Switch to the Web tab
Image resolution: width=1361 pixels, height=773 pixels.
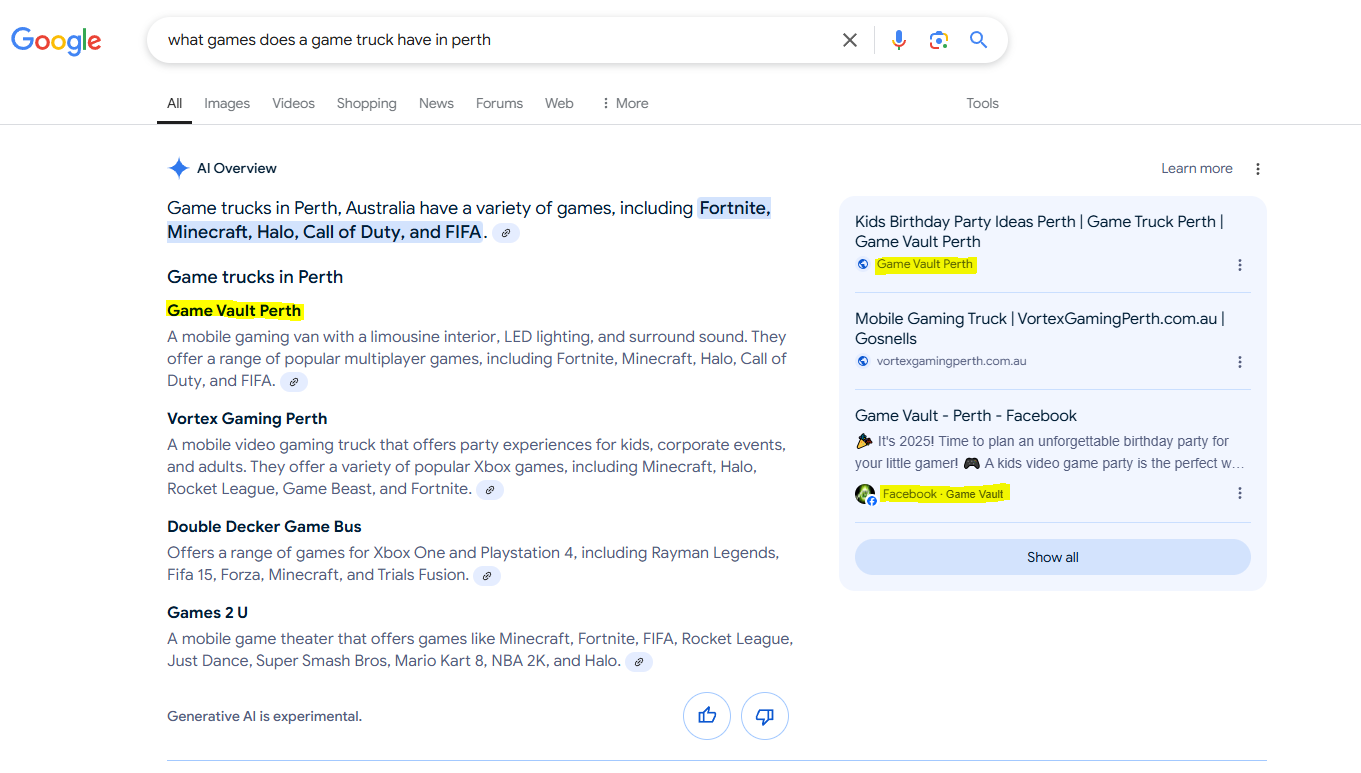tap(559, 103)
